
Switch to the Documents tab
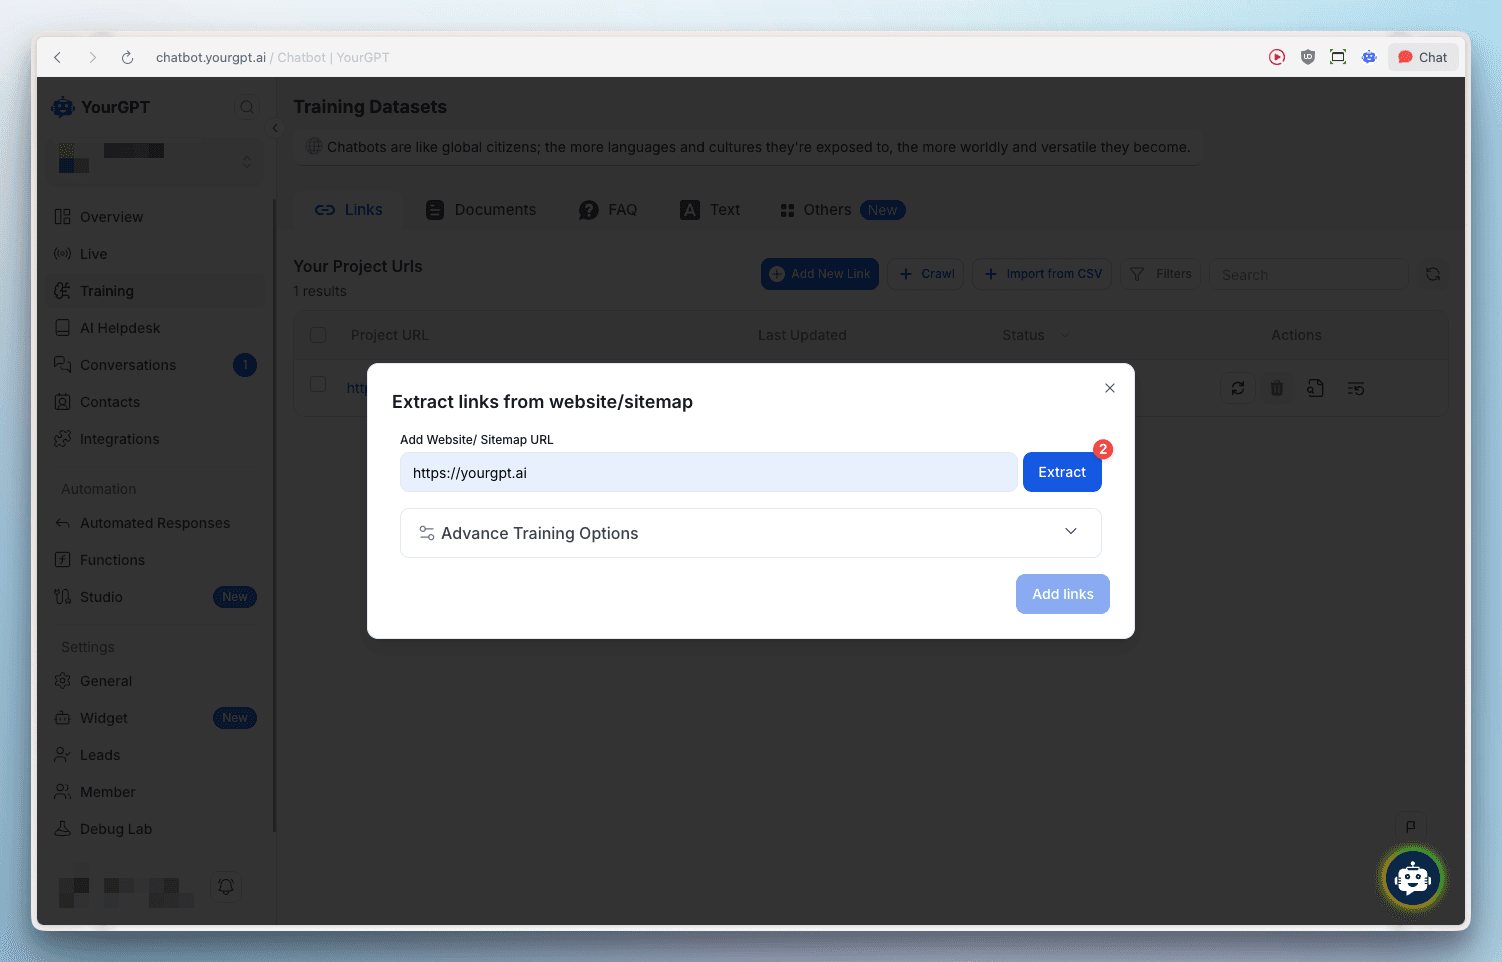(x=481, y=210)
